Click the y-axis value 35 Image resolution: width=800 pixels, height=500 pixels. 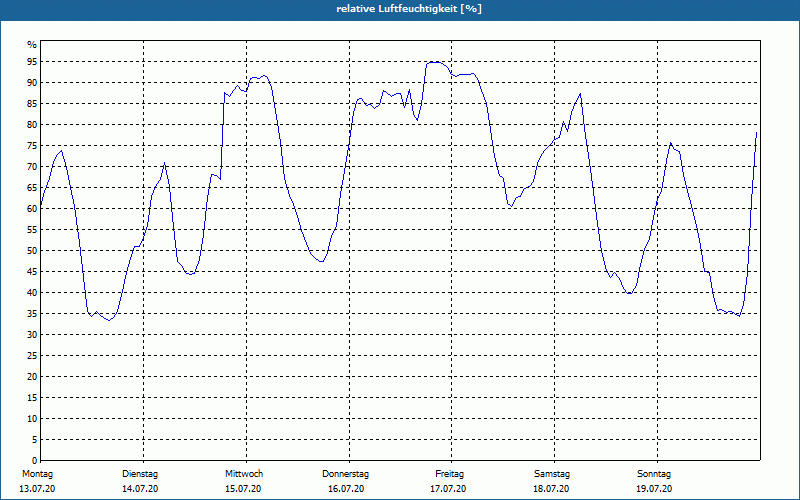pos(32,314)
